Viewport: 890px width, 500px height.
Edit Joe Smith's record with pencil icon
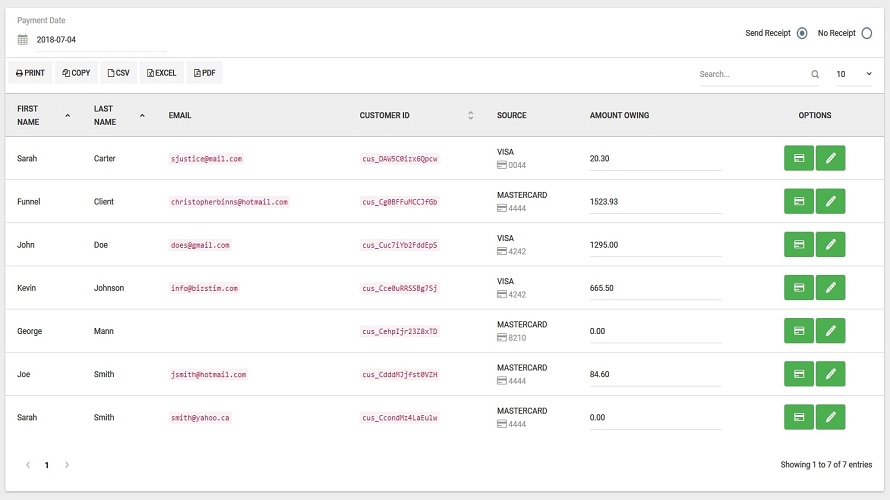[830, 374]
